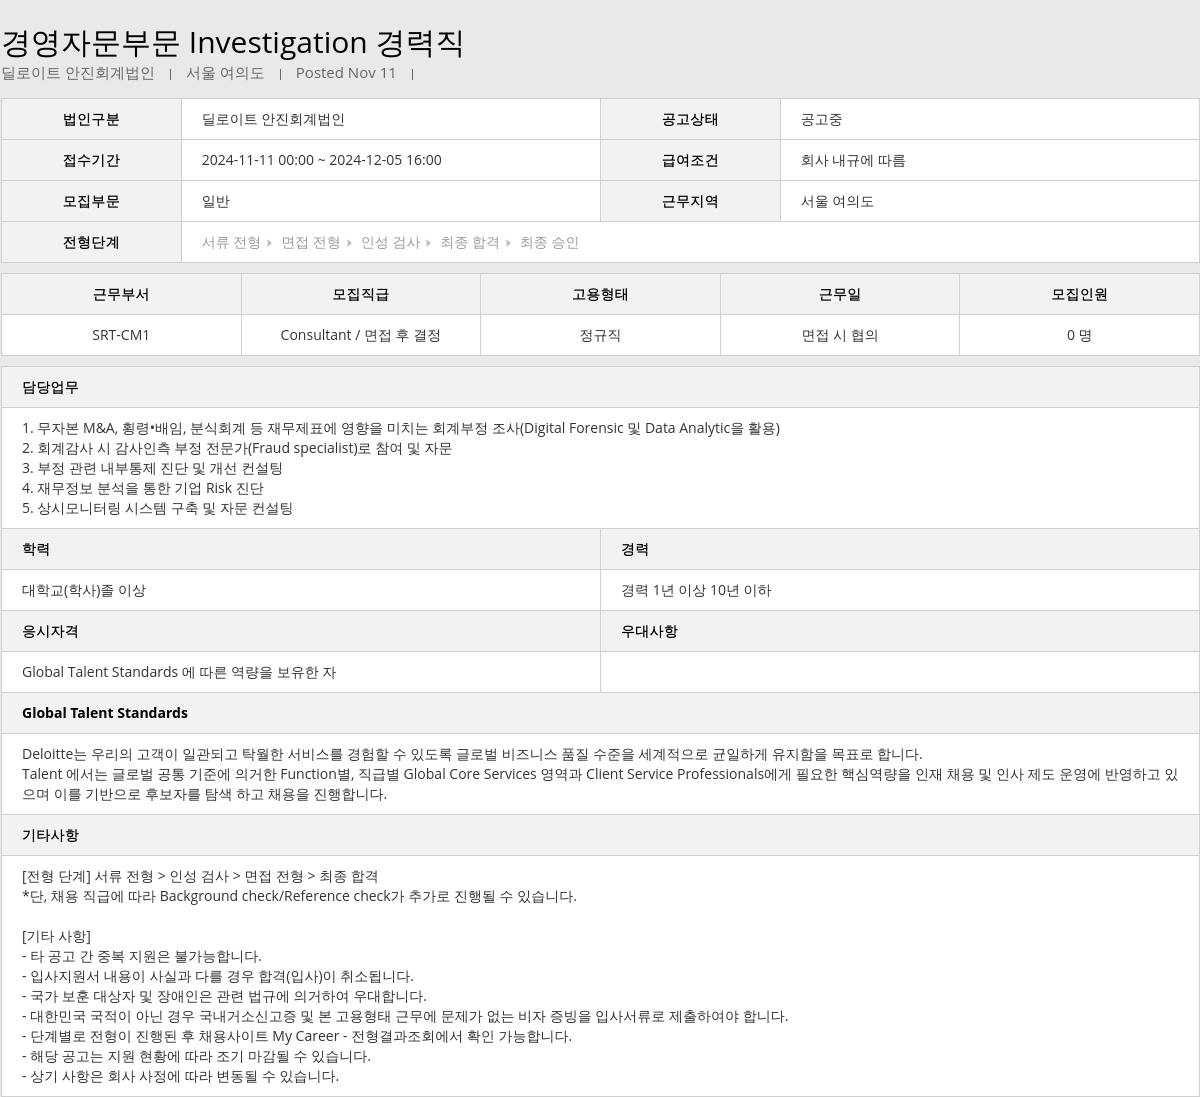Viewport: 1200px width, 1097px height.
Task: Click the 일반 value cell
Action: coord(391,201)
